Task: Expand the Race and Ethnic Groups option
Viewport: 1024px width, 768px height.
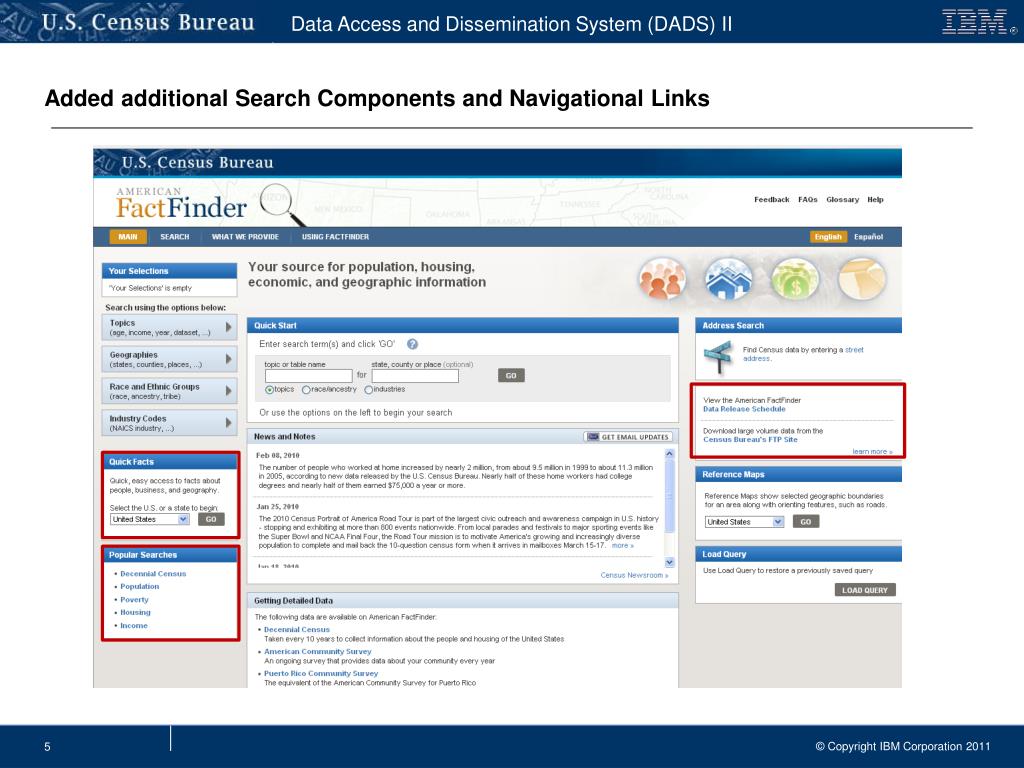Action: pos(169,391)
